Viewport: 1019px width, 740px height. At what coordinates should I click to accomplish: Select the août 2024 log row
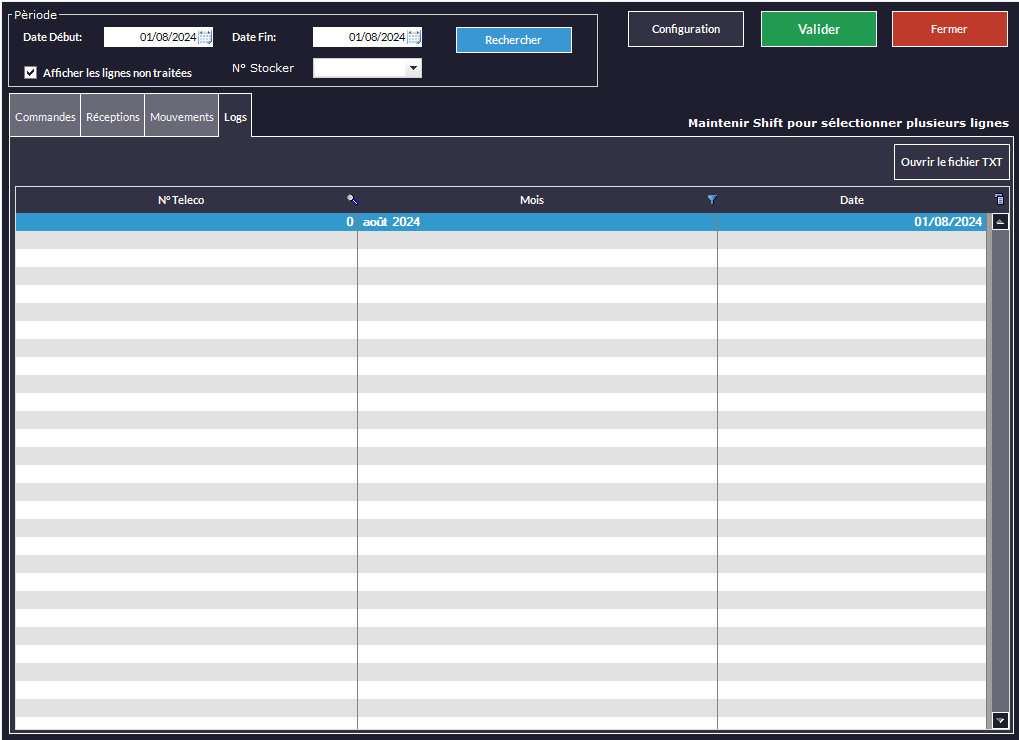pyautogui.click(x=500, y=222)
